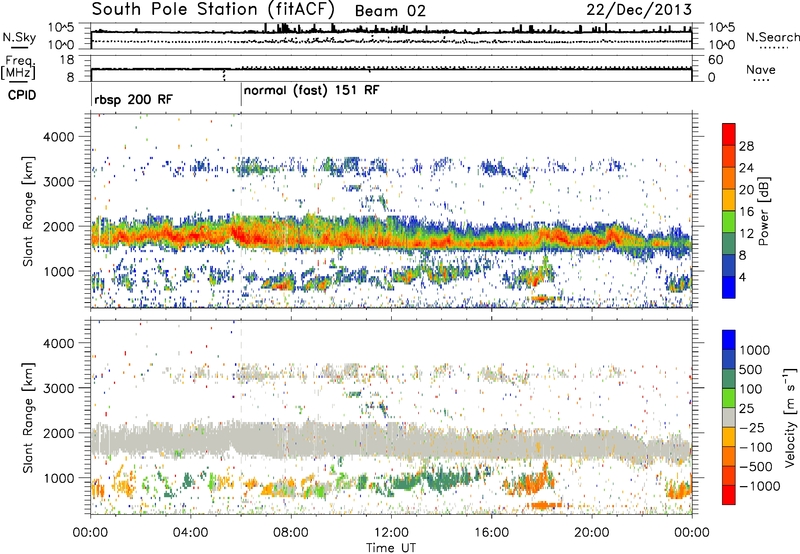Click the '4000' tick on the power panel
The height and width of the screenshot is (554, 800).
pyautogui.click(x=58, y=137)
